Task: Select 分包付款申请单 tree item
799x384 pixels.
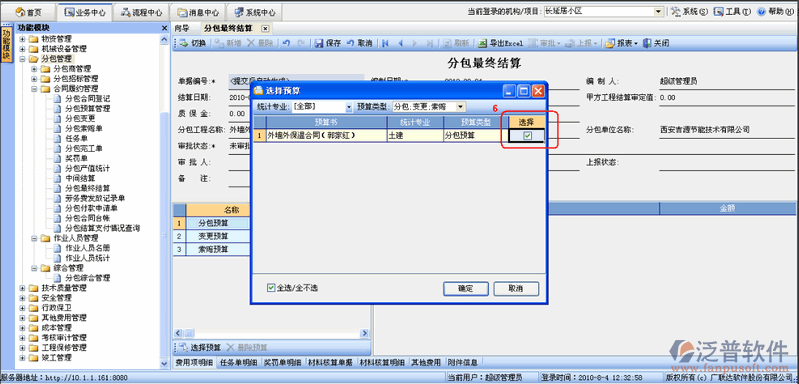Action: point(92,208)
